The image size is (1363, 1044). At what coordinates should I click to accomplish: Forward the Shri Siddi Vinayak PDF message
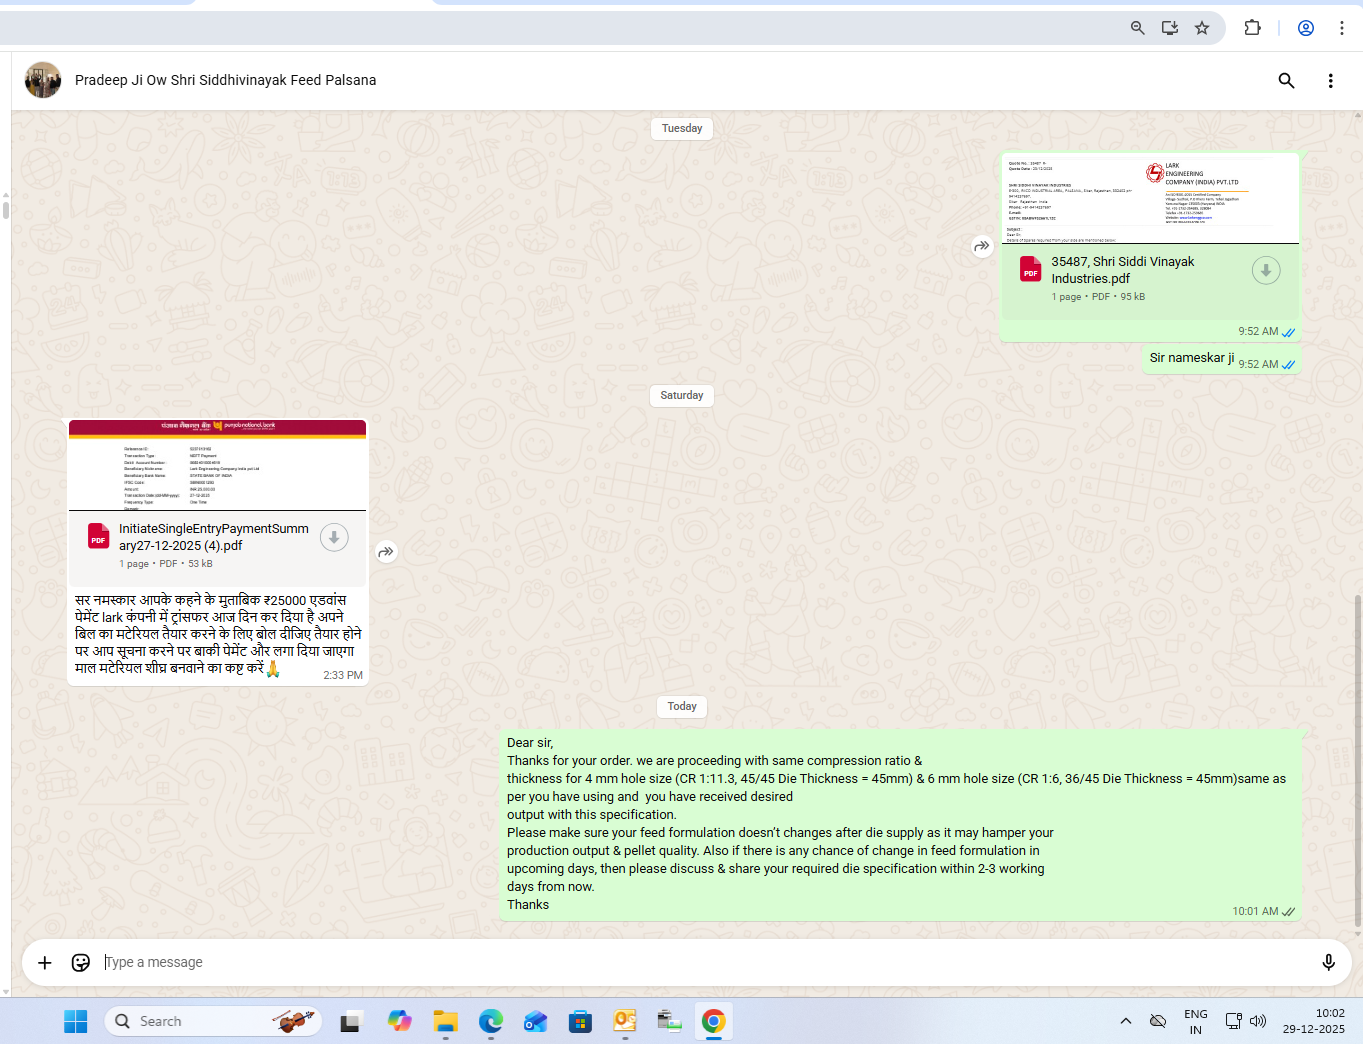point(982,246)
